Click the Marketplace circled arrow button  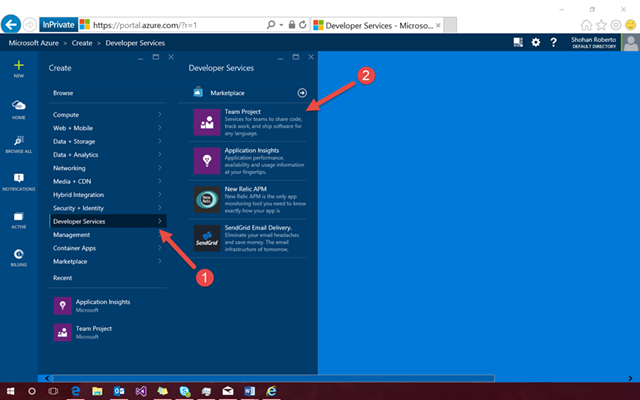302,93
